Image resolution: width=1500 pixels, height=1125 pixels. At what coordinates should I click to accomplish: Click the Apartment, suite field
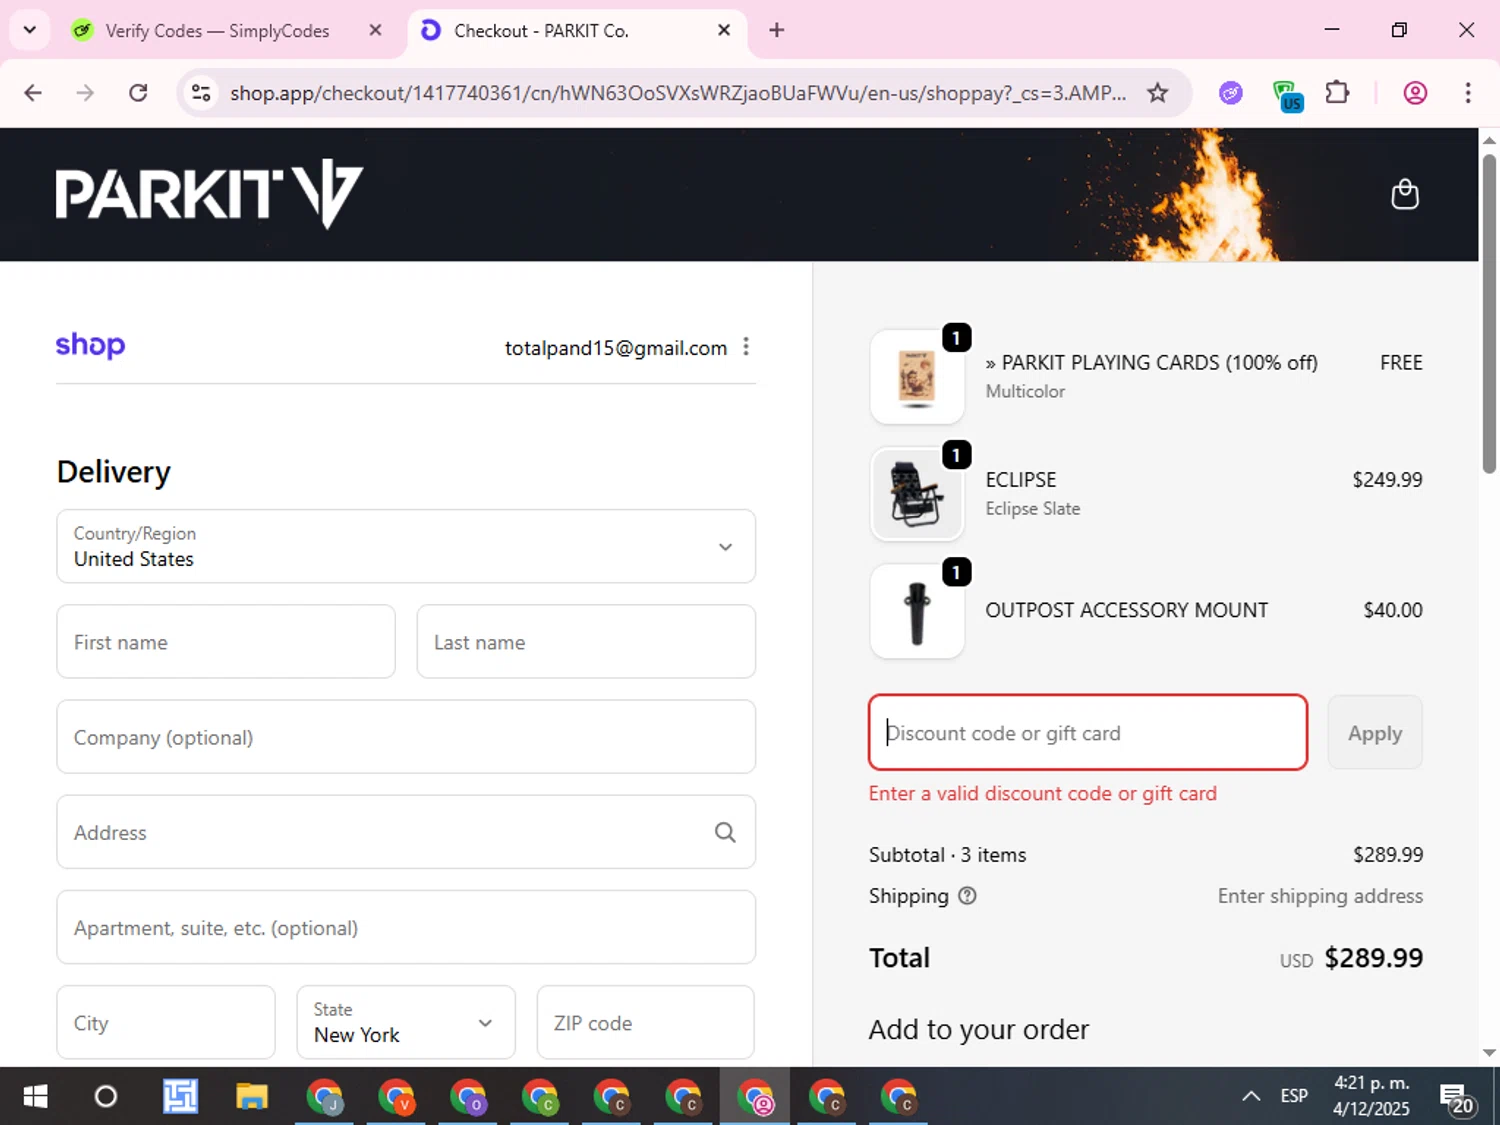point(406,927)
